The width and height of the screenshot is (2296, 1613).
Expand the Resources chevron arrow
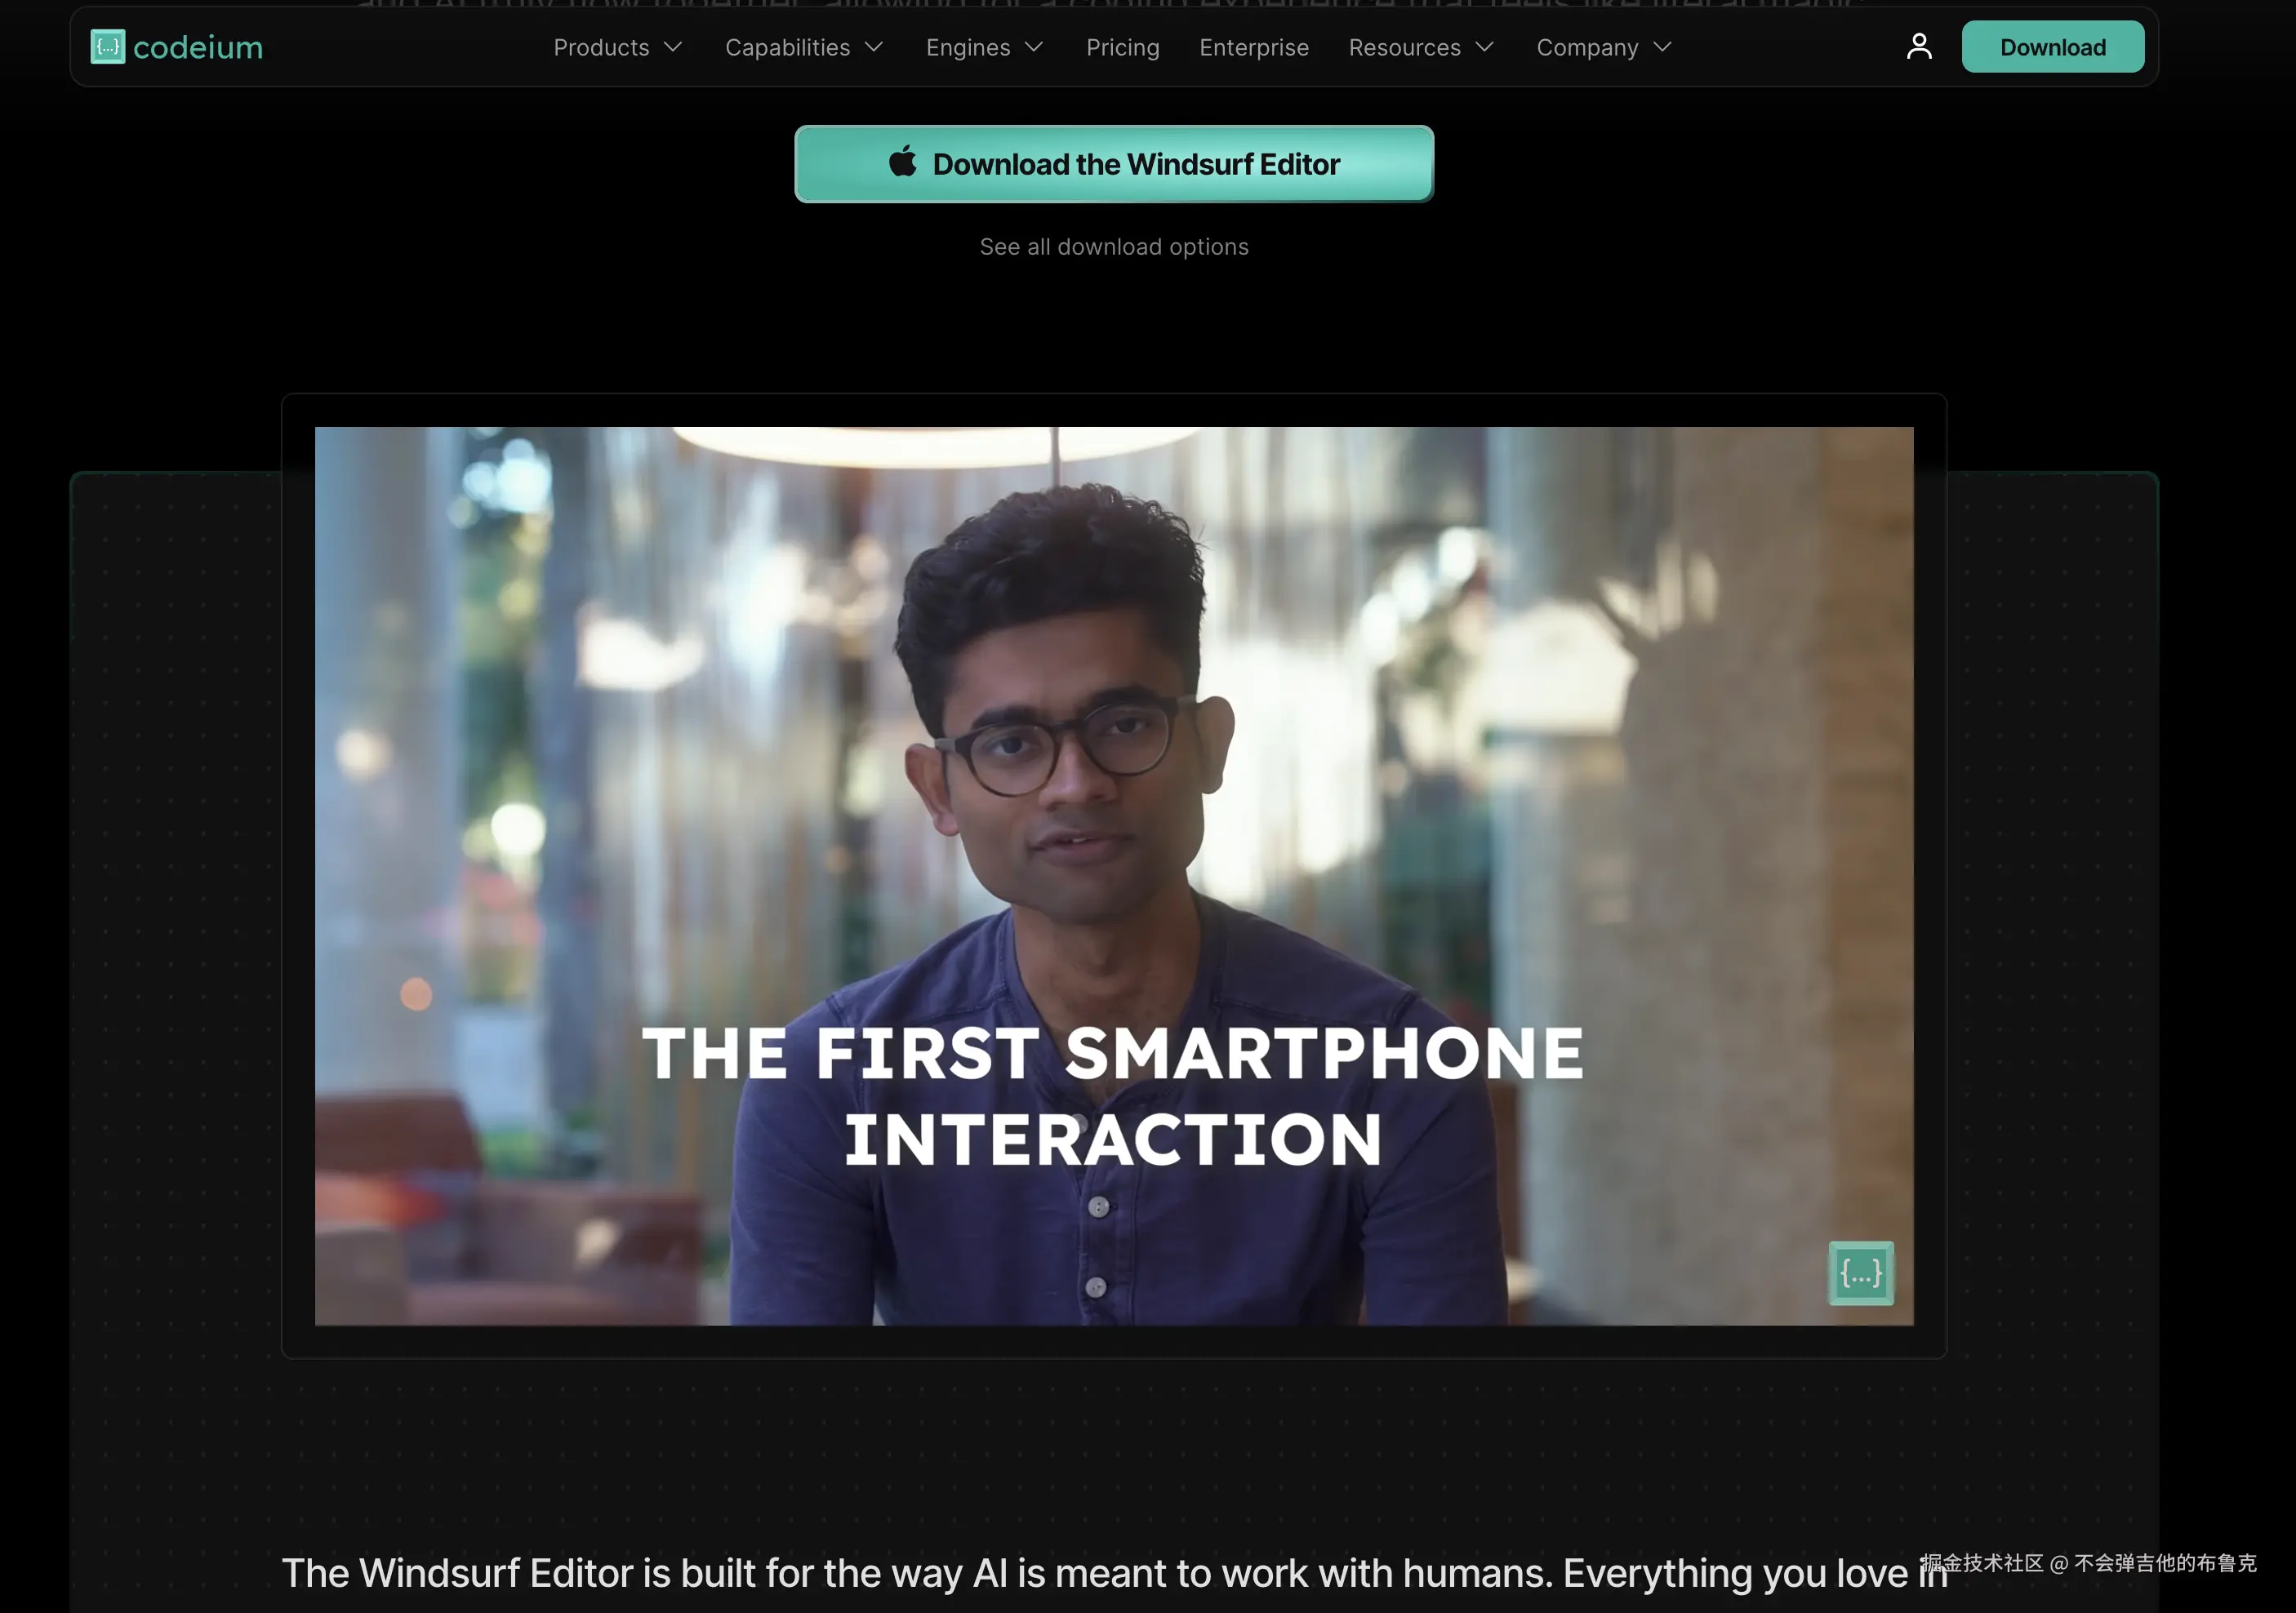1485,47
